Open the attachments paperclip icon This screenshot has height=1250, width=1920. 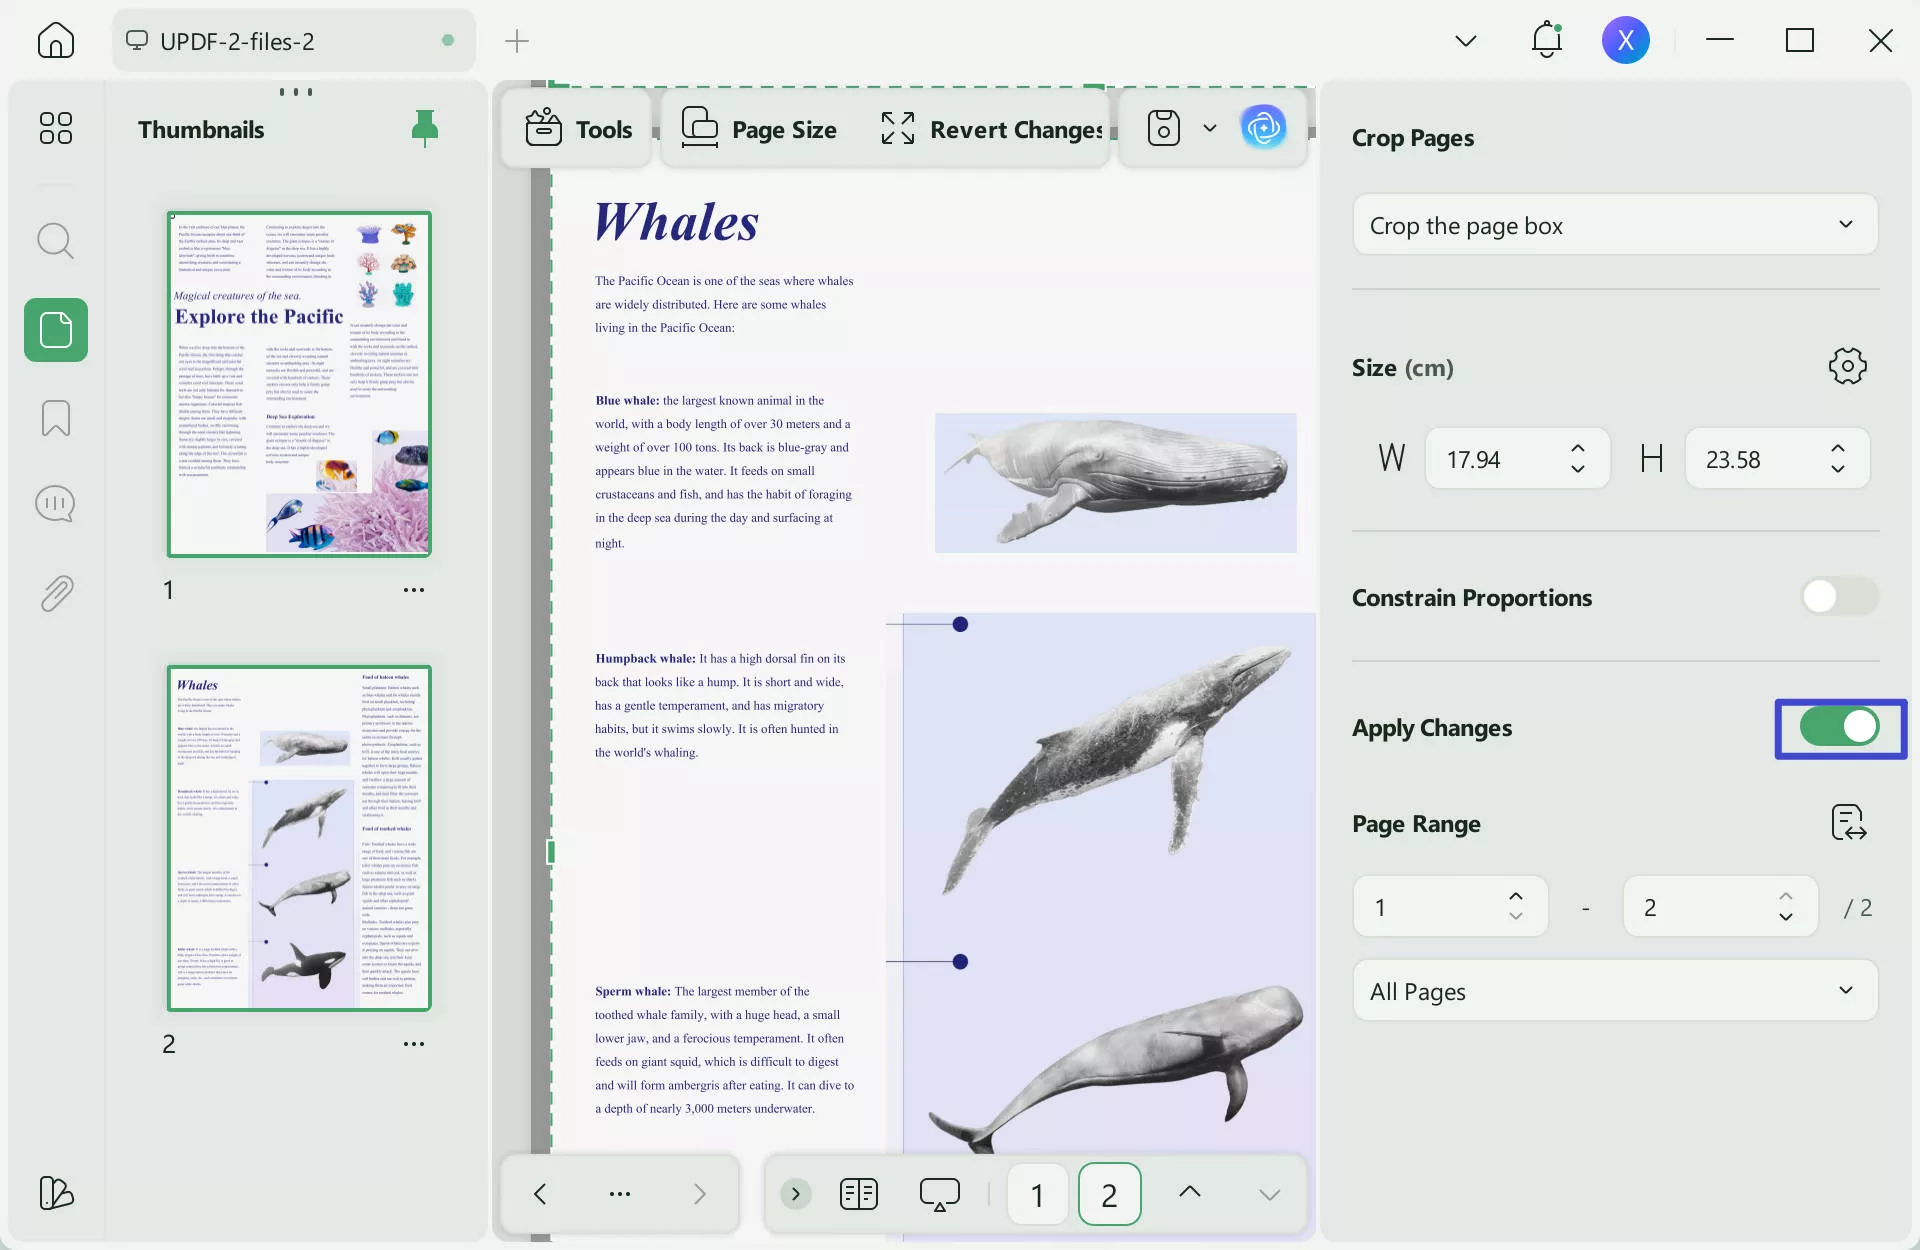tap(55, 593)
